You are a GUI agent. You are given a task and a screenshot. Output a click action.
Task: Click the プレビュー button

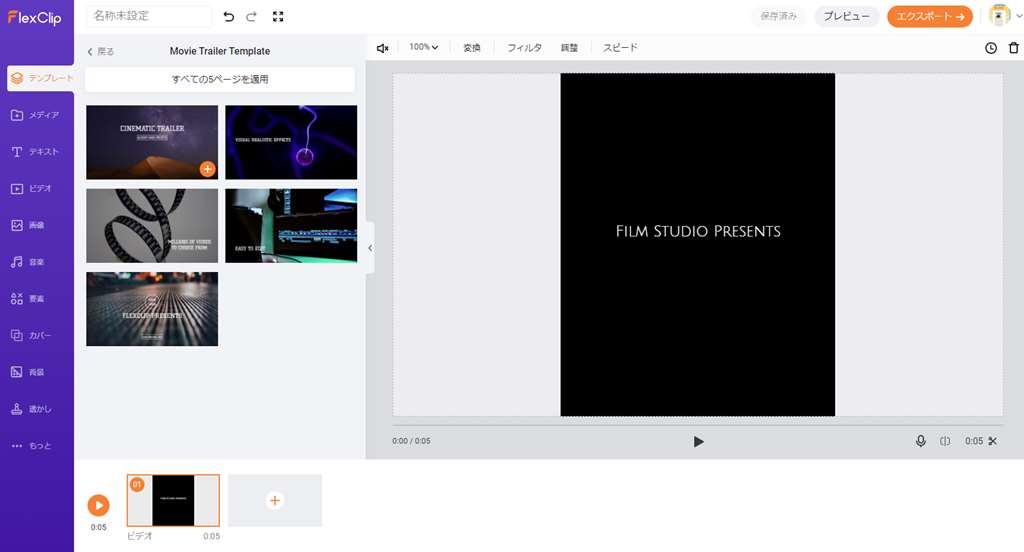coord(846,17)
